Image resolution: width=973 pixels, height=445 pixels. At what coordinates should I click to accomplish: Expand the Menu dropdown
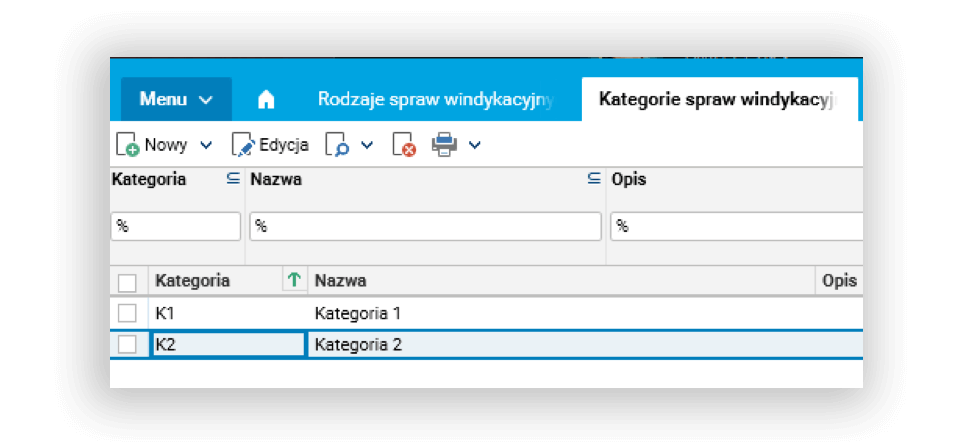pyautogui.click(x=176, y=100)
